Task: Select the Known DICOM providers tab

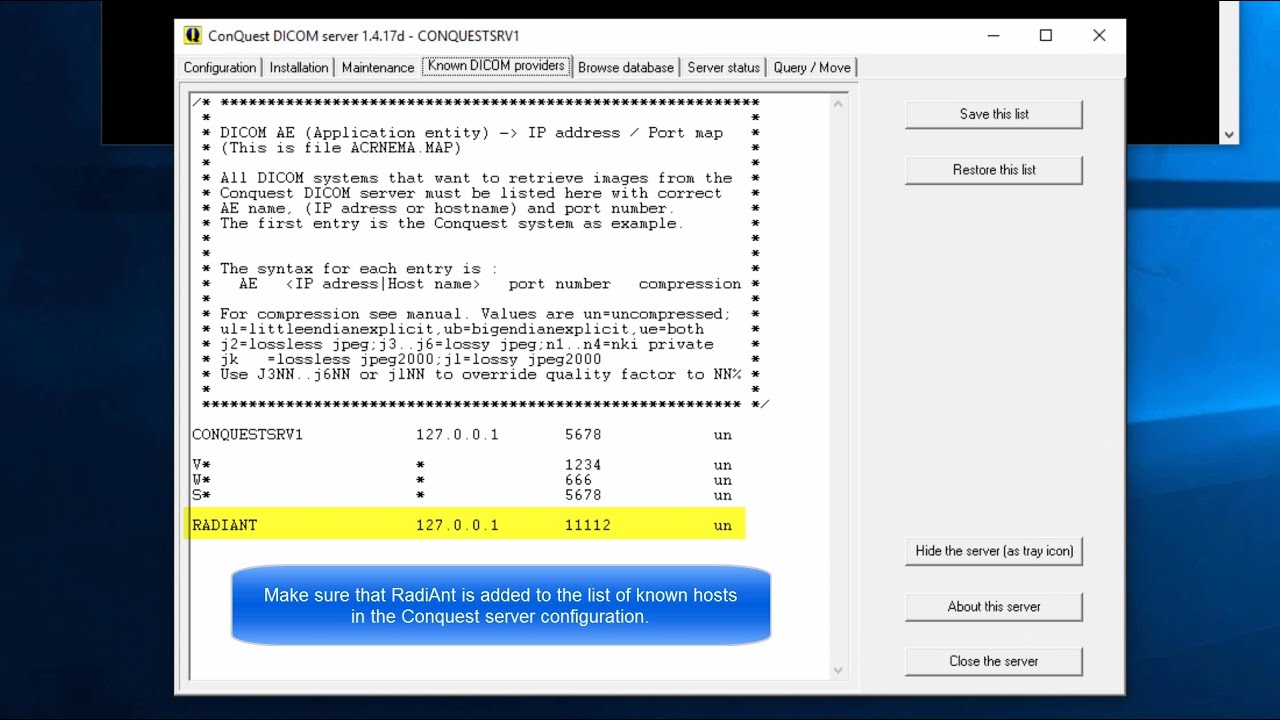Action: click(497, 66)
